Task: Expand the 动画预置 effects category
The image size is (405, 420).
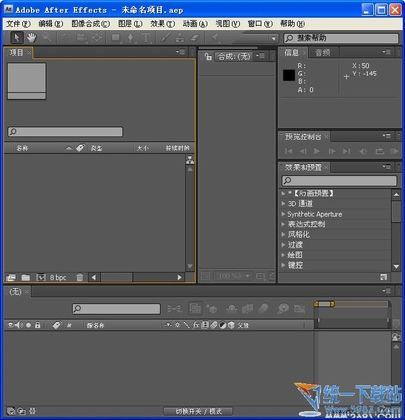Action: (283, 193)
